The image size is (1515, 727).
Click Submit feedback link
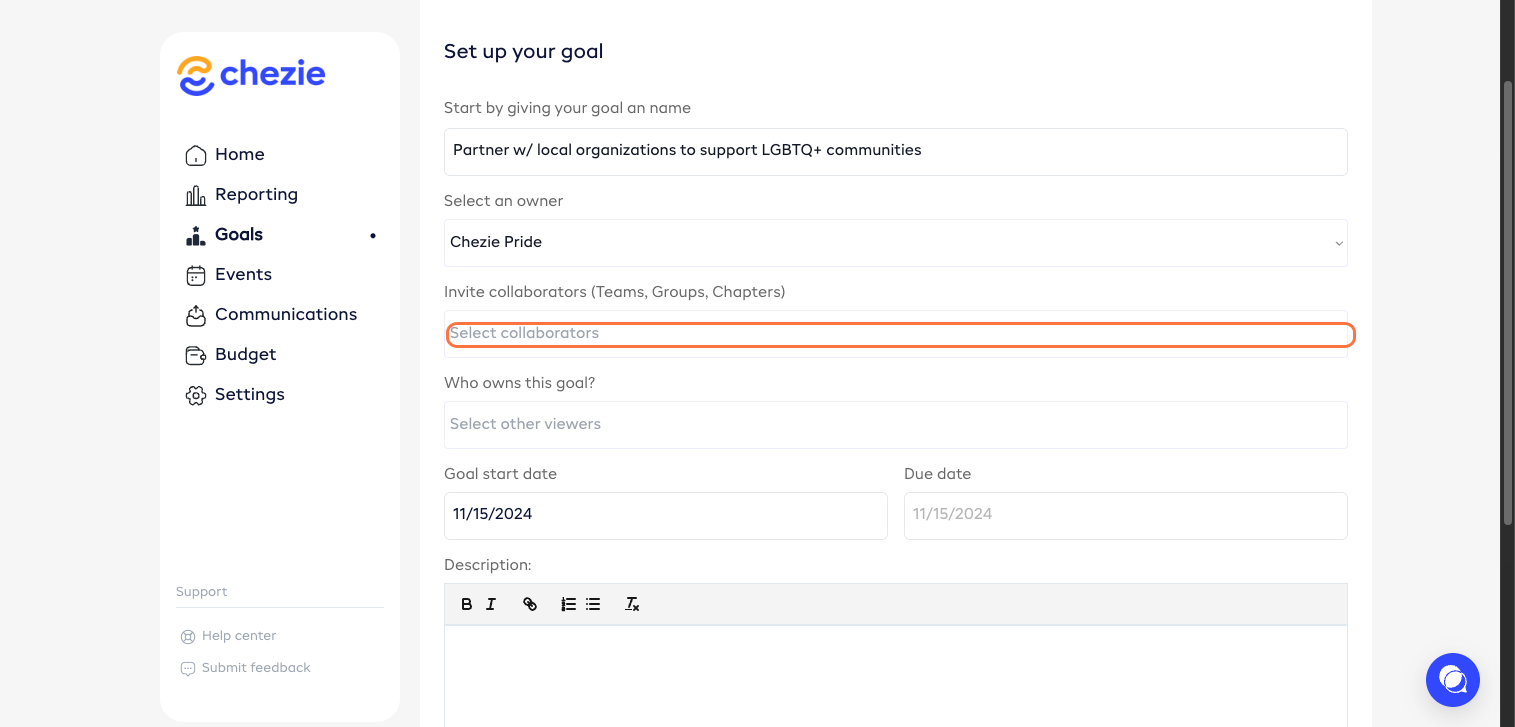[x=256, y=668]
